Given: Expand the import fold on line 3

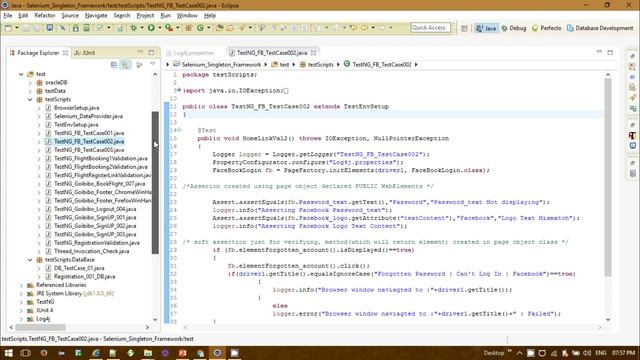Looking at the screenshot, I should [179, 91].
